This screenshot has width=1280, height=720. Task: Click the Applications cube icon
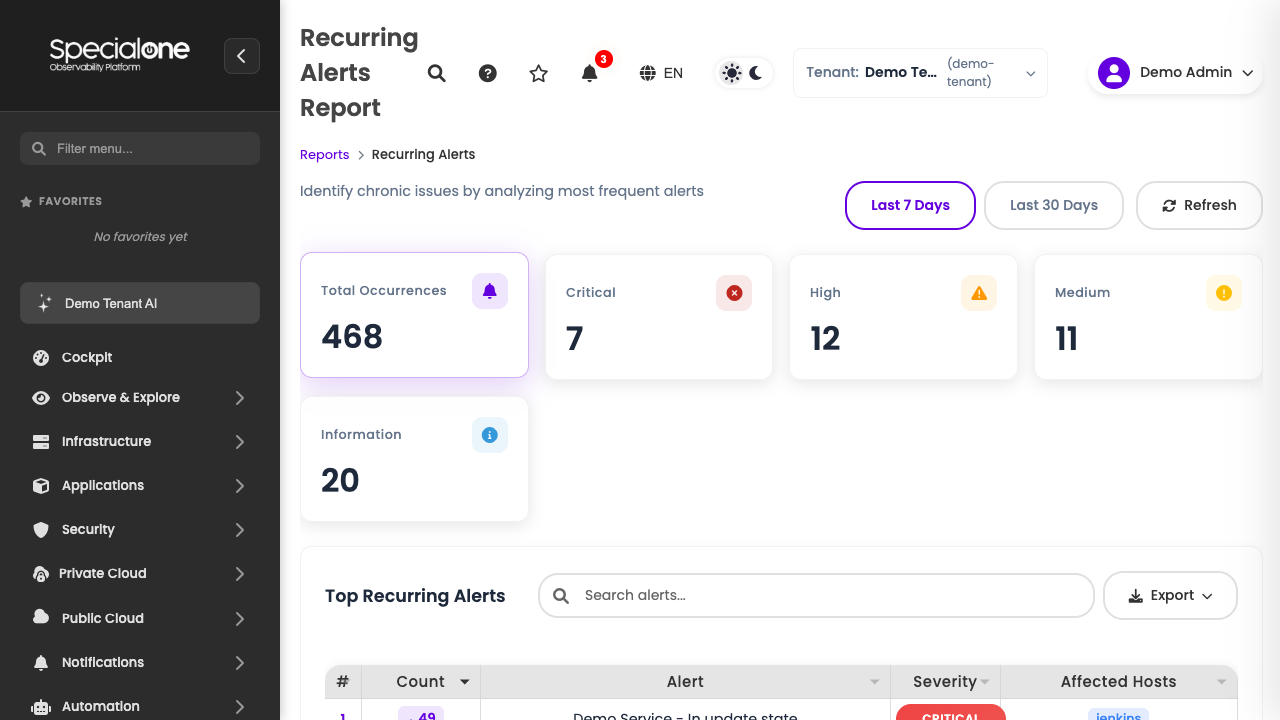point(41,486)
